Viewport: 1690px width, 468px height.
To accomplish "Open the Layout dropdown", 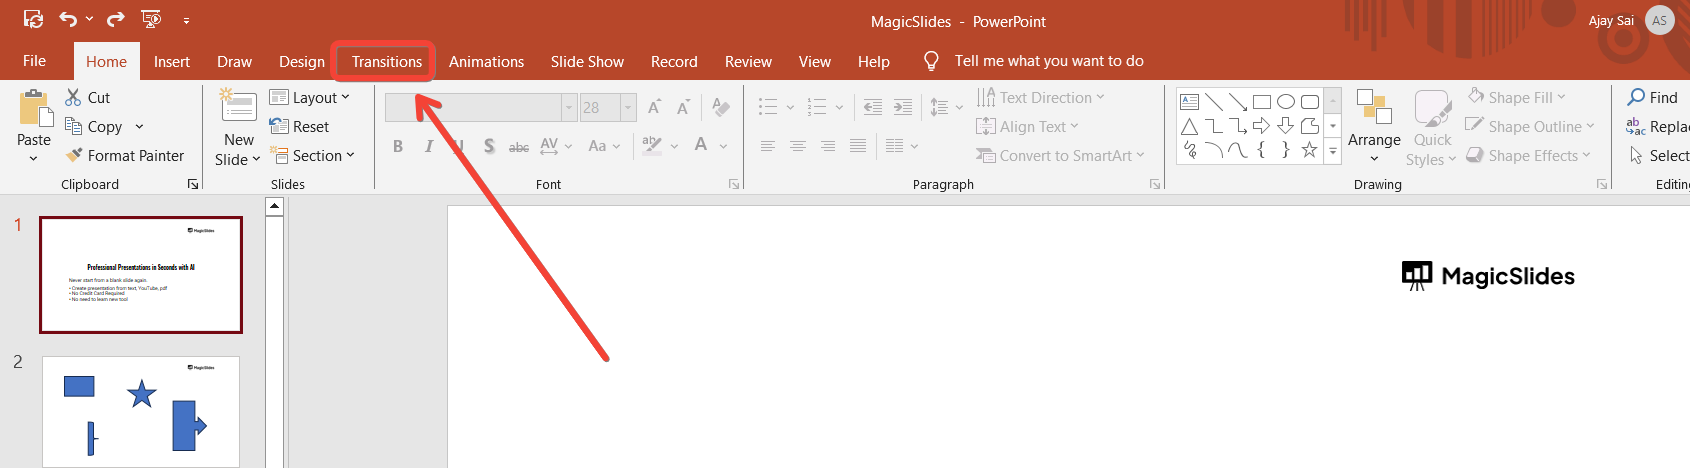I will pyautogui.click(x=310, y=97).
